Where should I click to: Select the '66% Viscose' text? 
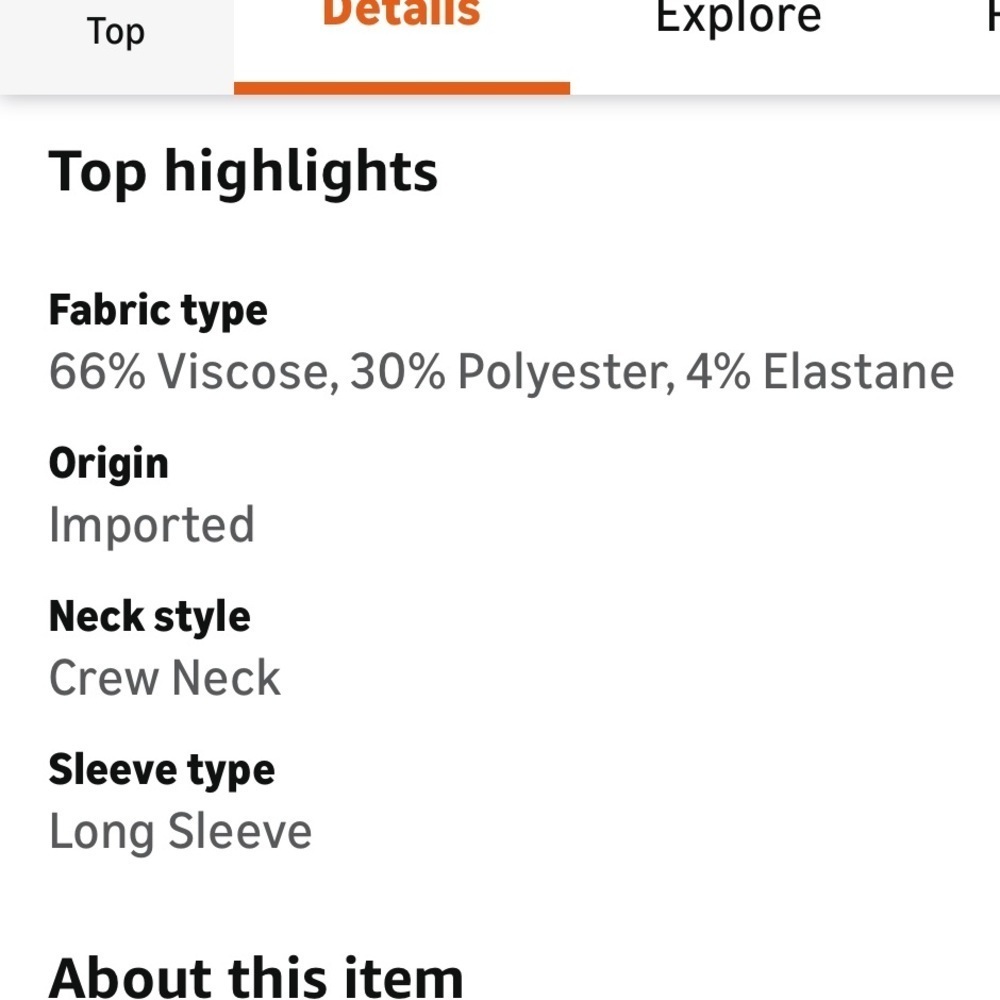click(194, 372)
